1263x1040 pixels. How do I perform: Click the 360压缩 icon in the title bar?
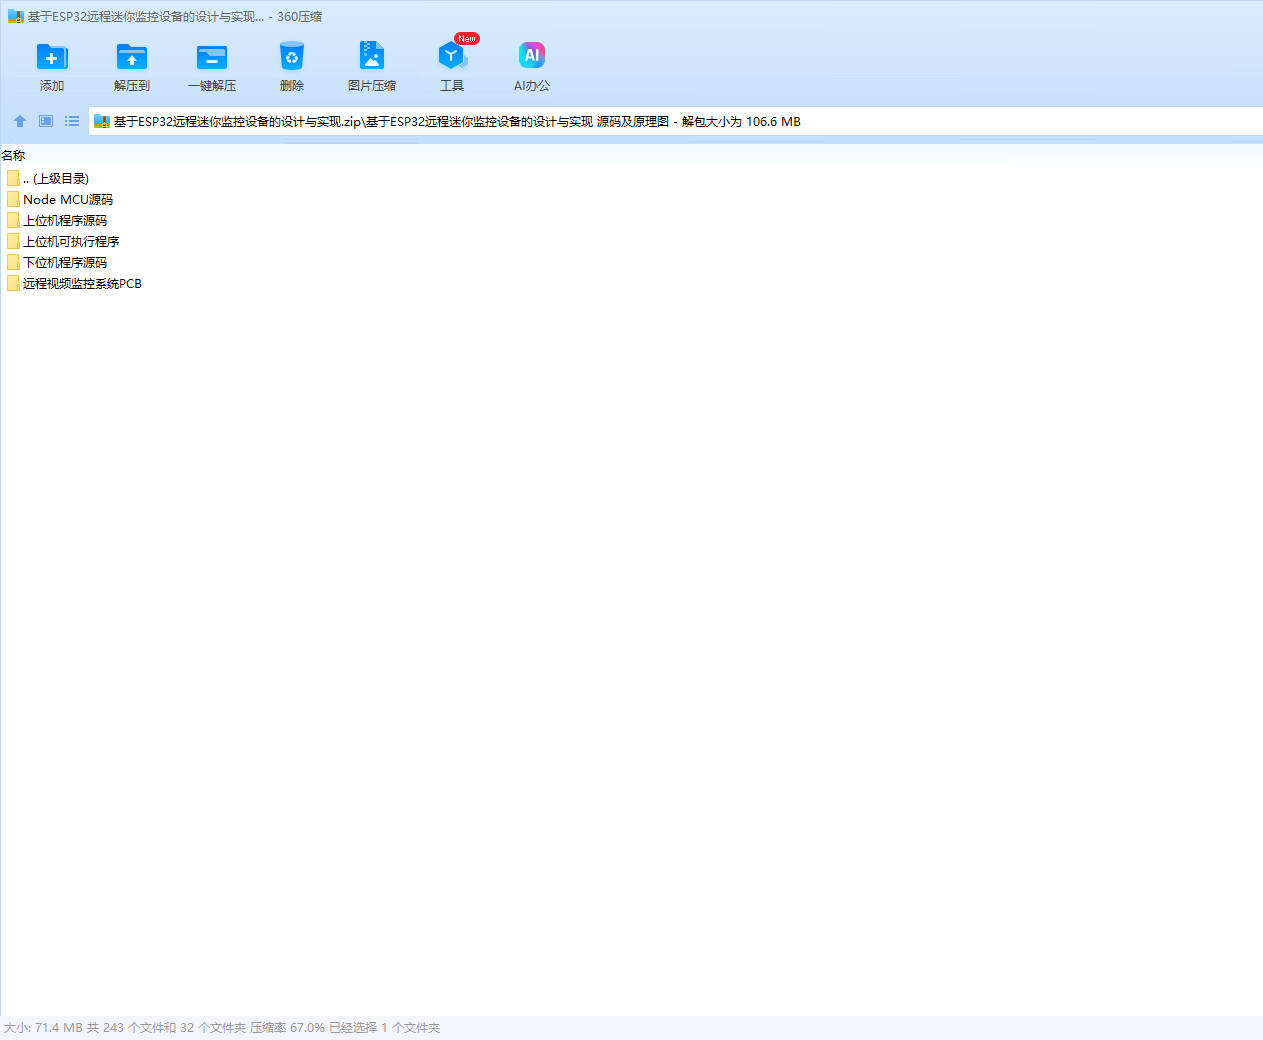15,17
